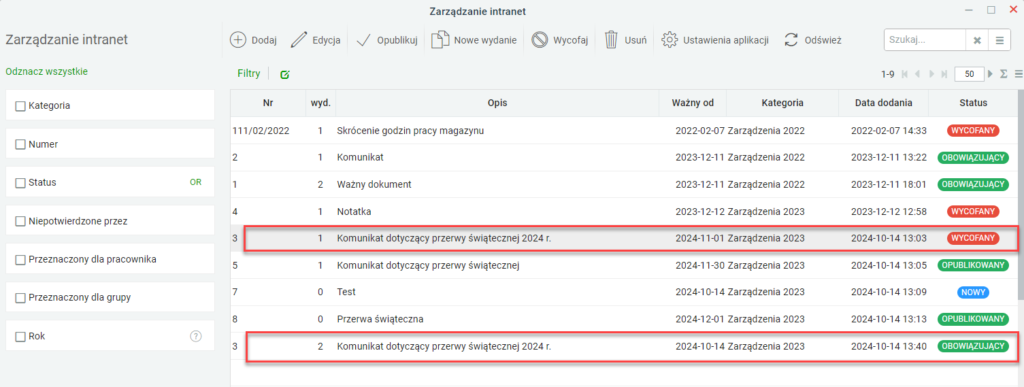Open table menu icon beside Sigma
The height and width of the screenshot is (387, 1024).
(x=1019, y=74)
